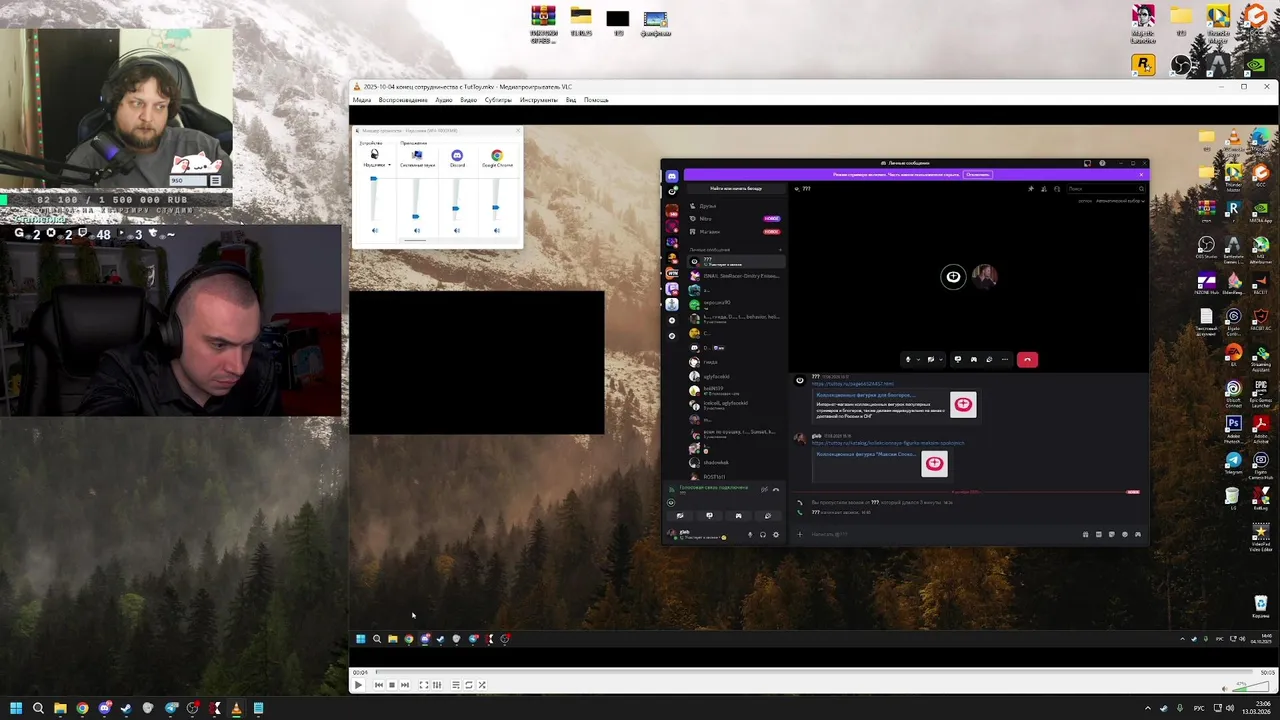The height and width of the screenshot is (720, 1280).
Task: Click the VLC elapsed time 00:04
Action: point(360,672)
